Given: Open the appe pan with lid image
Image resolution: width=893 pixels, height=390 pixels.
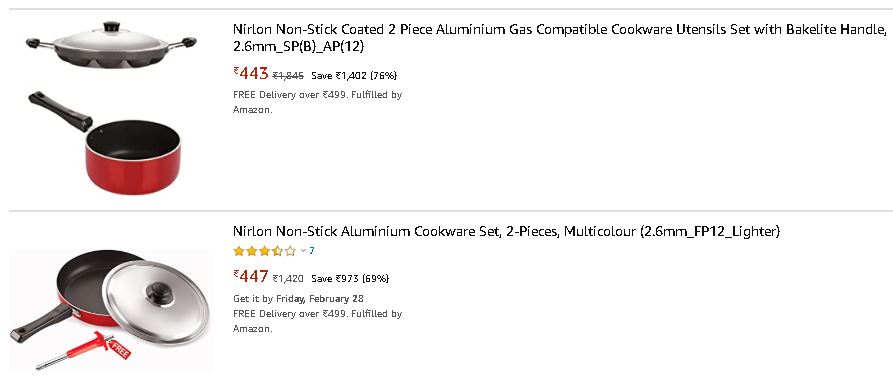Looking at the screenshot, I should pyautogui.click(x=111, y=45).
